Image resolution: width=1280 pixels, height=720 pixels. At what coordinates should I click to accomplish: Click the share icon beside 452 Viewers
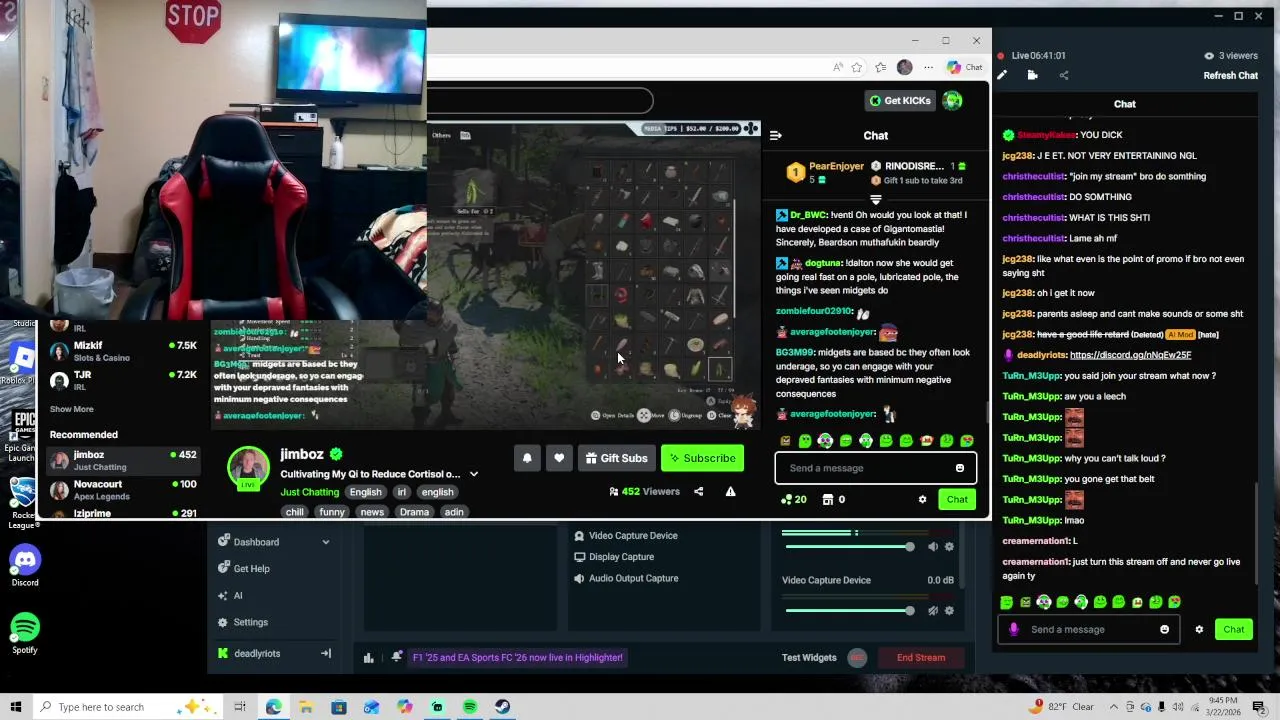tap(698, 492)
